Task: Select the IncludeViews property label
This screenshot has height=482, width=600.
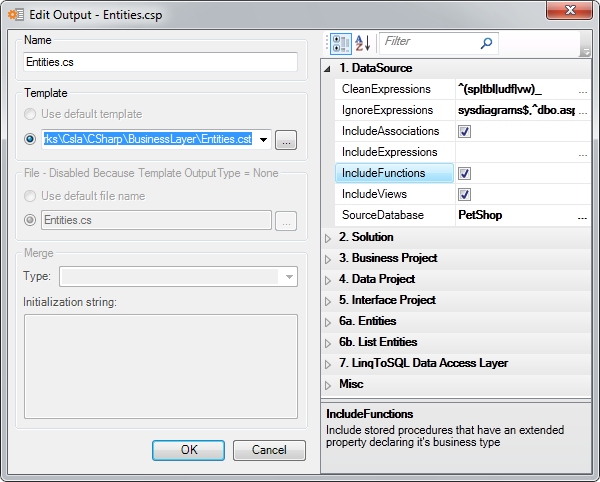Action: point(374,194)
